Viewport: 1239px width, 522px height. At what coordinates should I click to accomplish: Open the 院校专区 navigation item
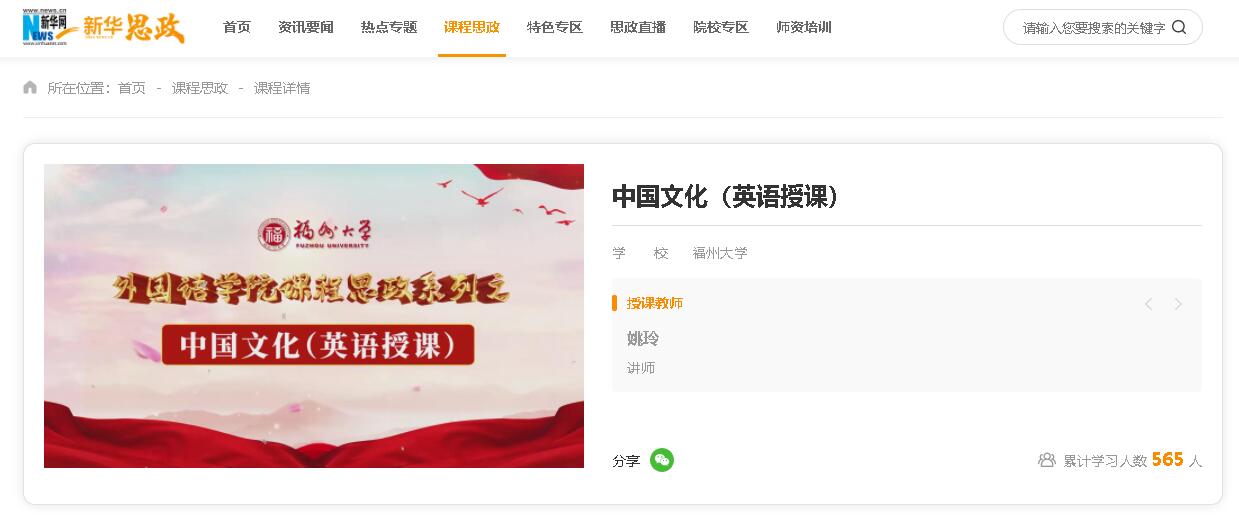721,27
